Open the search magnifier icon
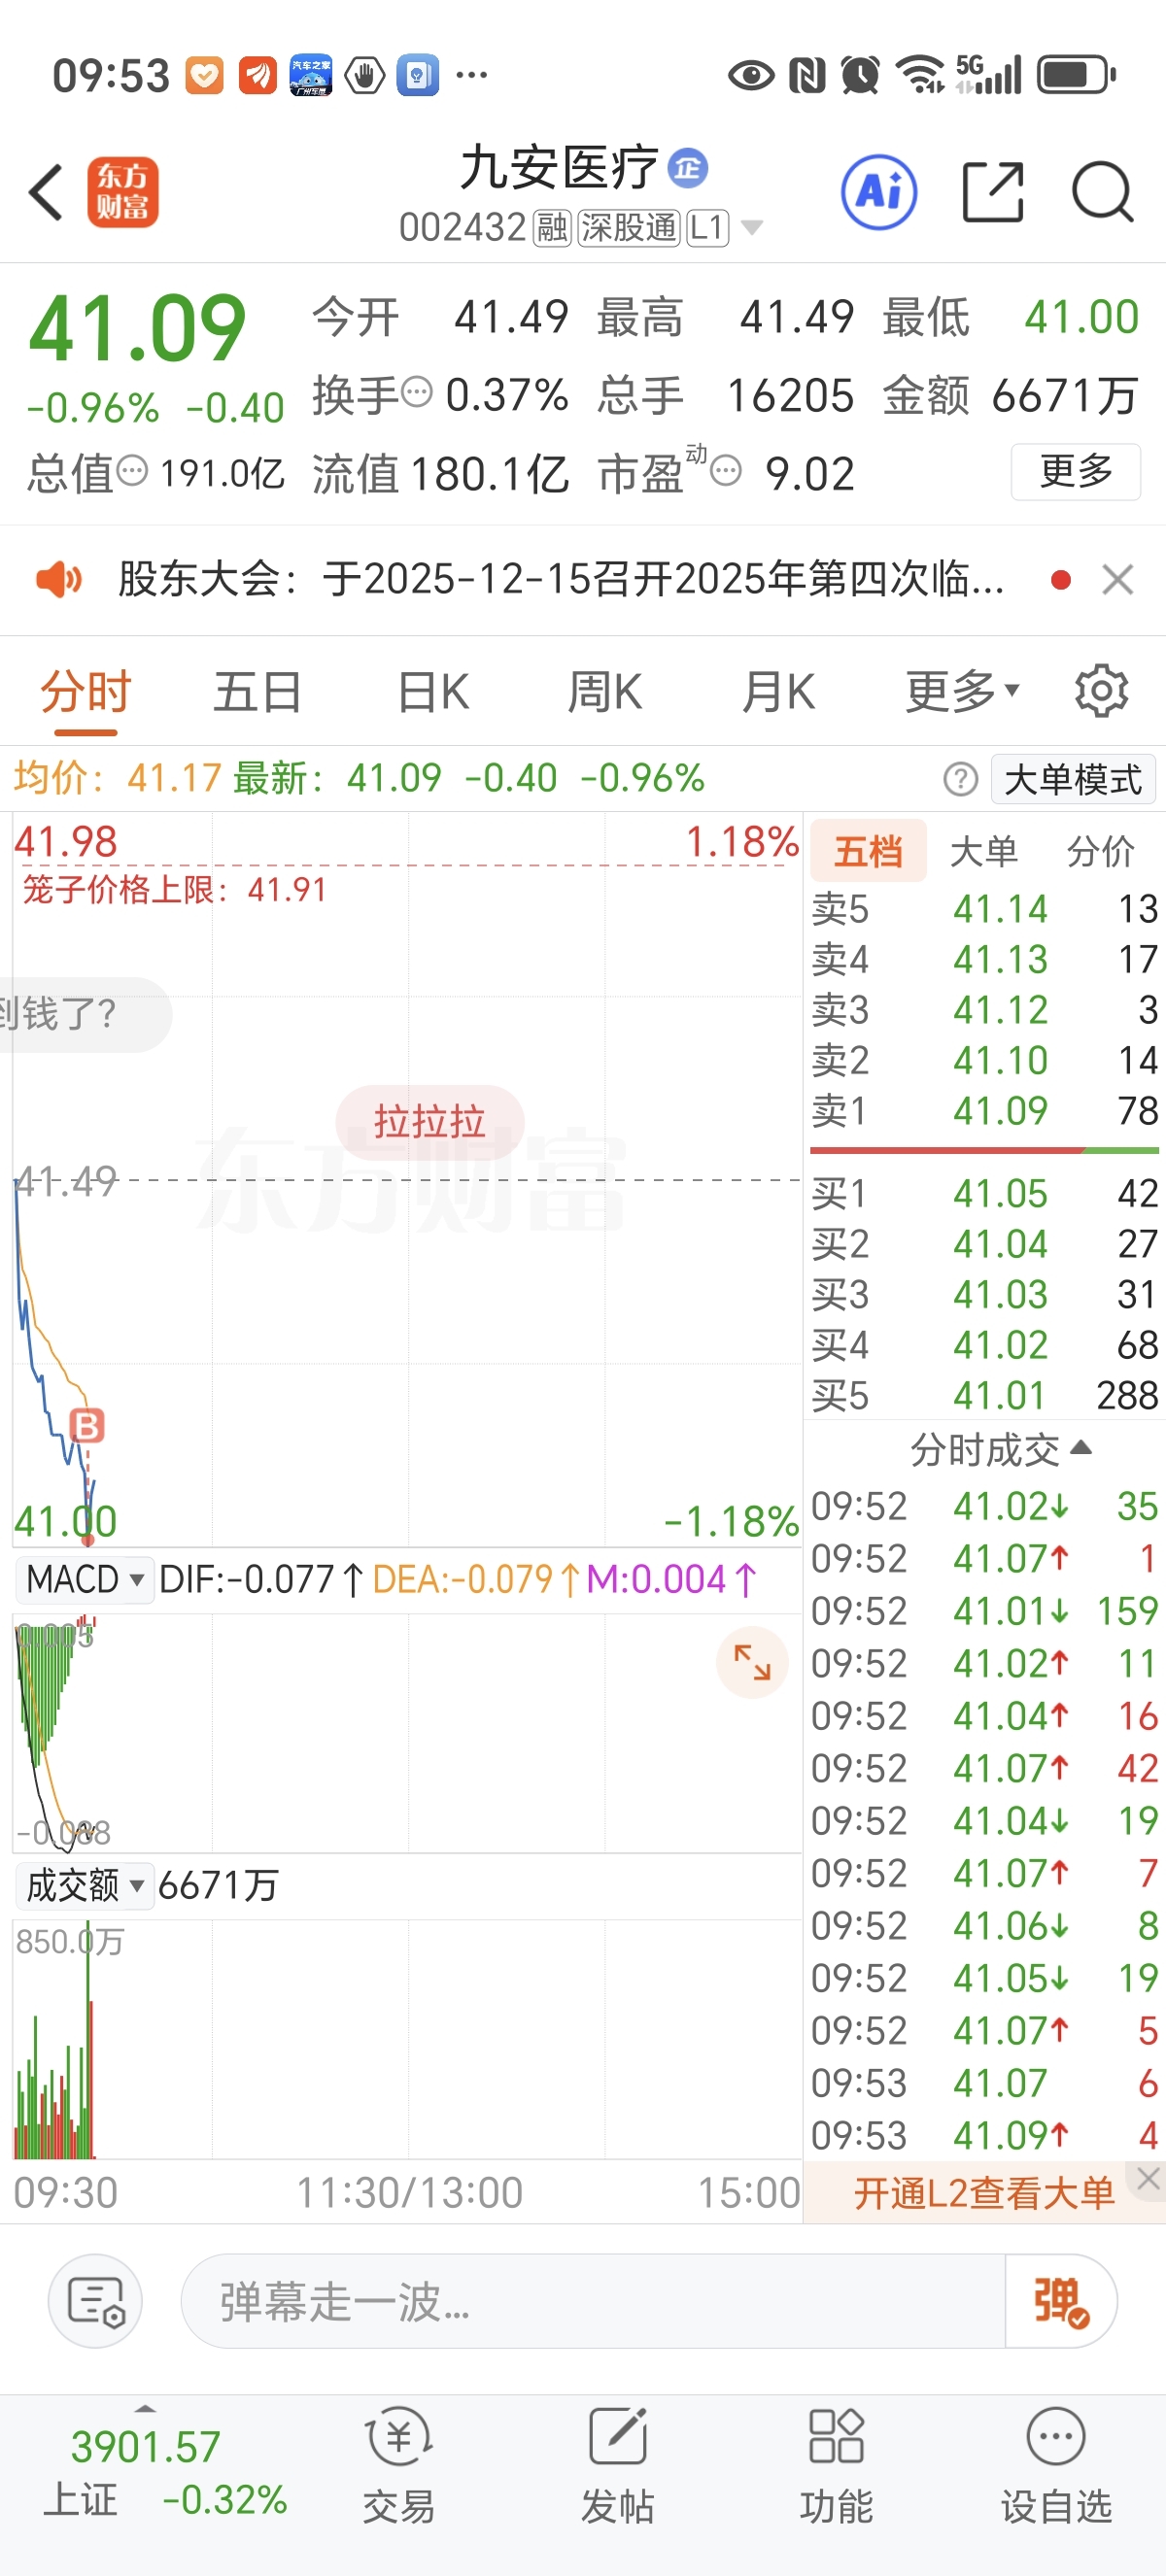 pyautogui.click(x=1102, y=191)
